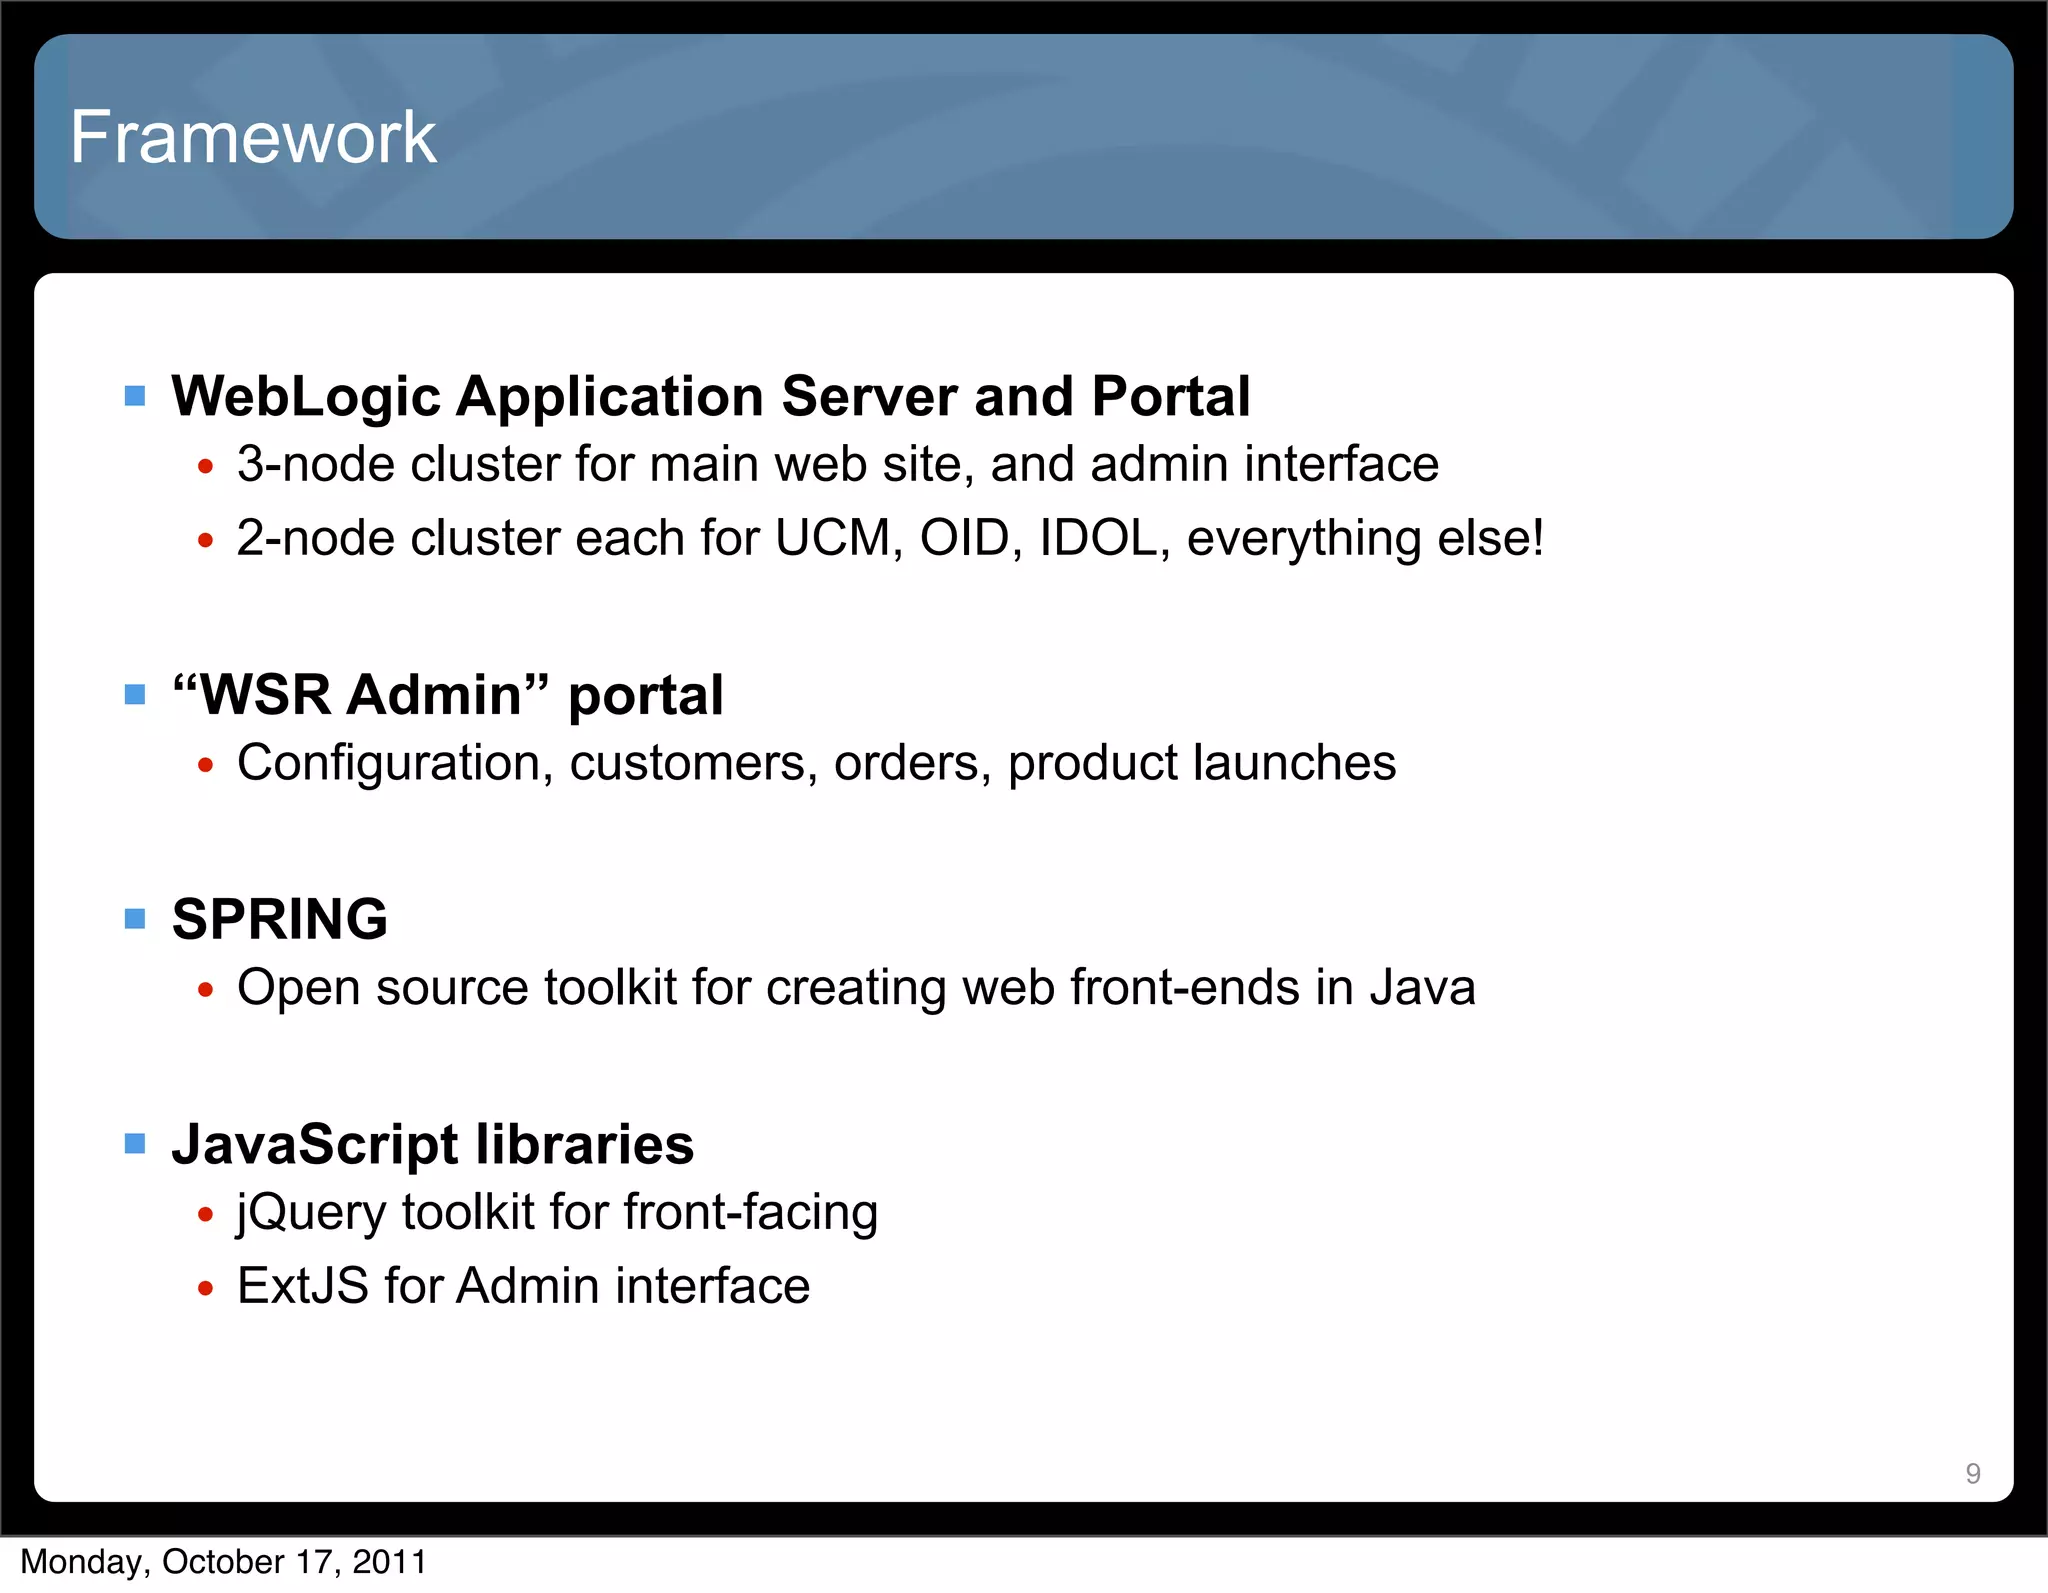Select heading "WSR Admin" portal
The width and height of the screenshot is (2048, 1593).
point(448,695)
